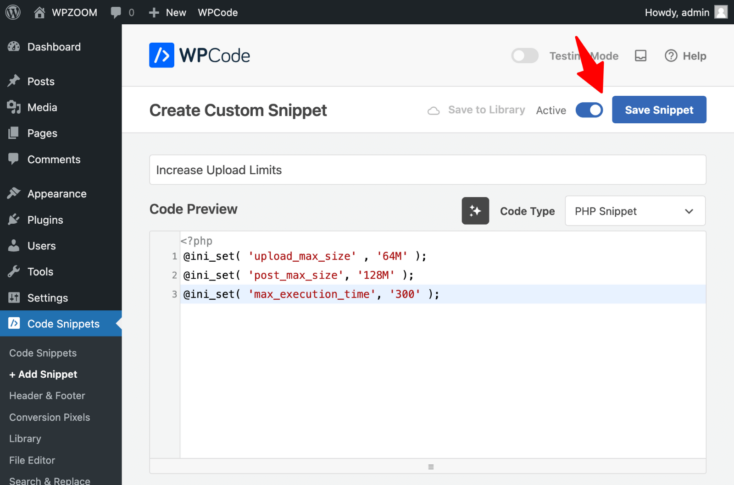734x485 pixels.
Task: Click the '<?php' opening tag text
Action: (197, 241)
